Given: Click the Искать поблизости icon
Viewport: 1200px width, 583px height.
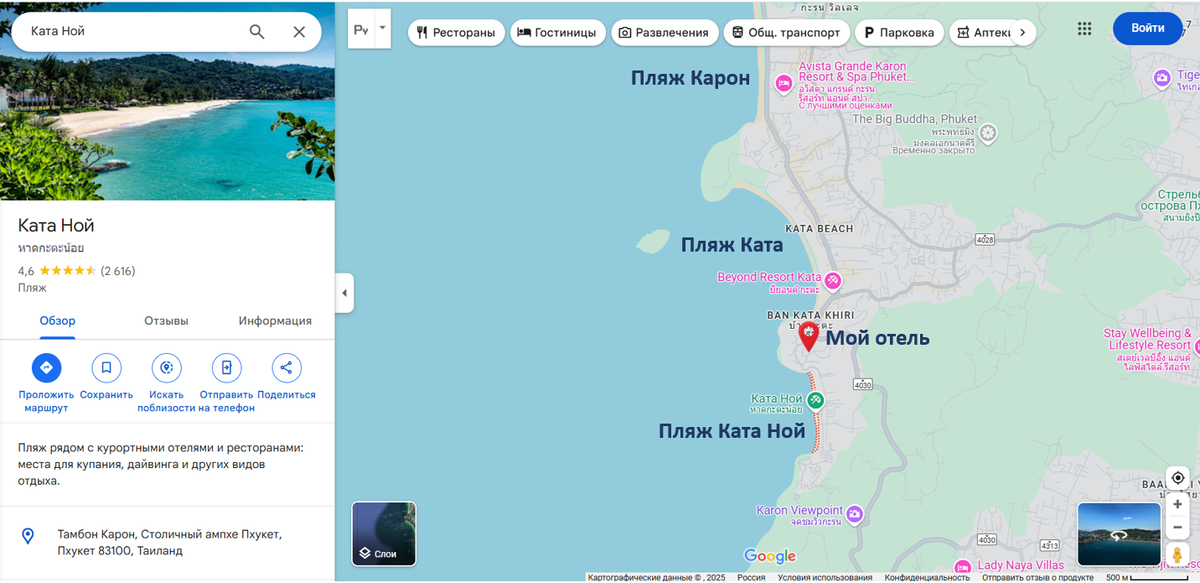Looking at the screenshot, I should click(x=166, y=368).
